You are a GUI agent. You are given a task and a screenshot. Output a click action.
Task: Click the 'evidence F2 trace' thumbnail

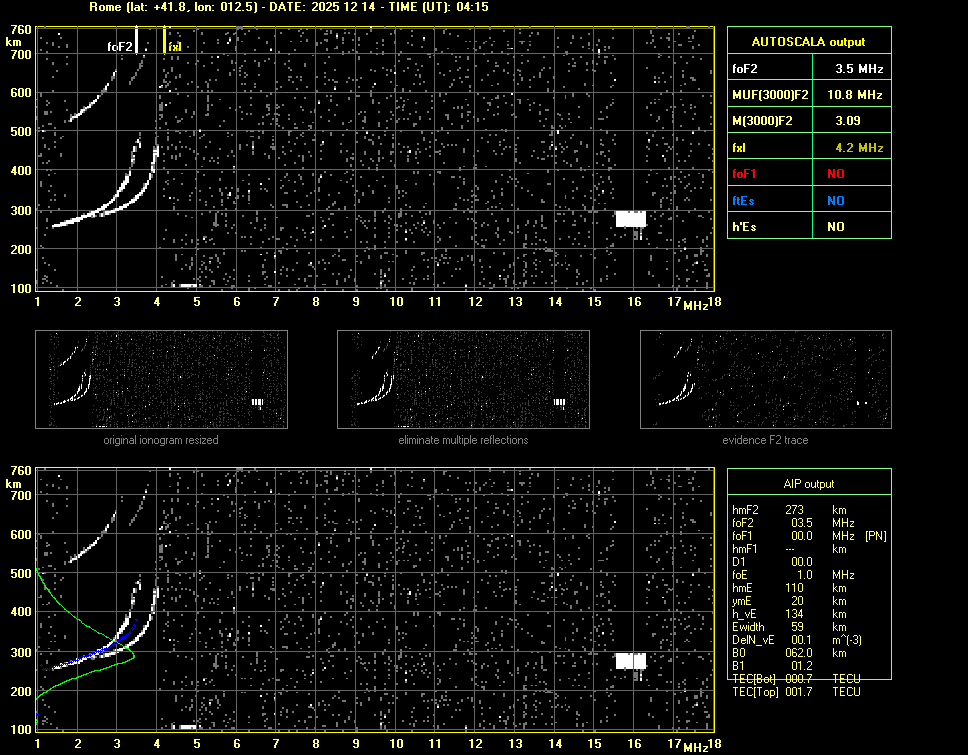(x=765, y=379)
